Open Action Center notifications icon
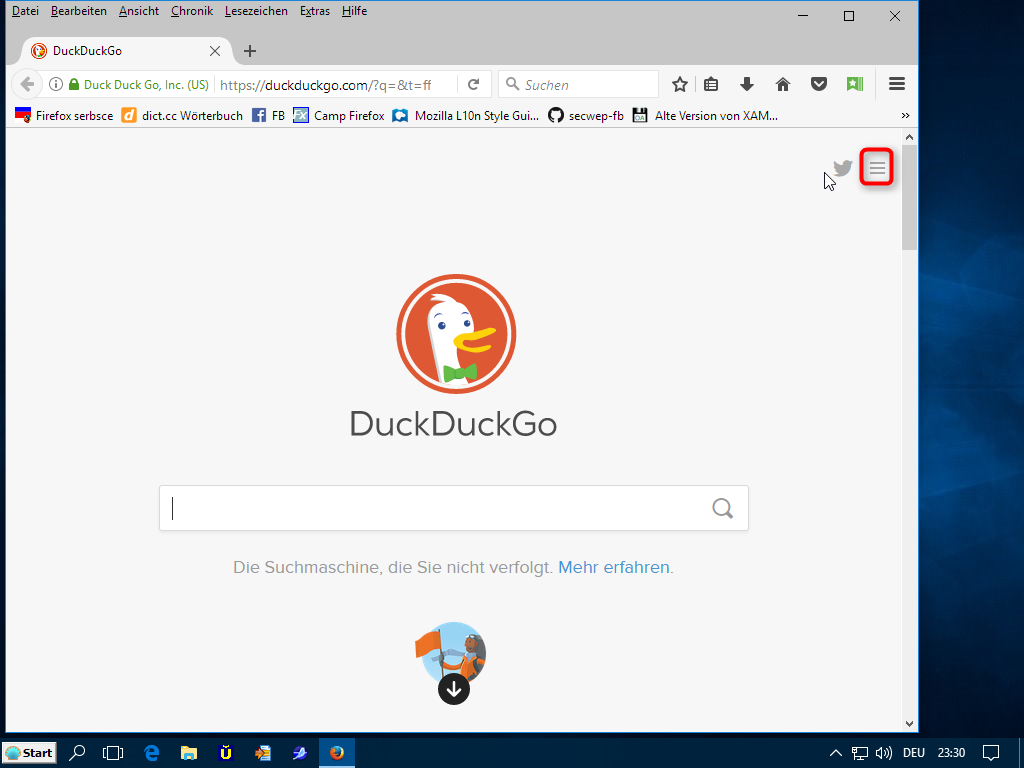Image resolution: width=1024 pixels, height=768 pixels. (x=991, y=753)
